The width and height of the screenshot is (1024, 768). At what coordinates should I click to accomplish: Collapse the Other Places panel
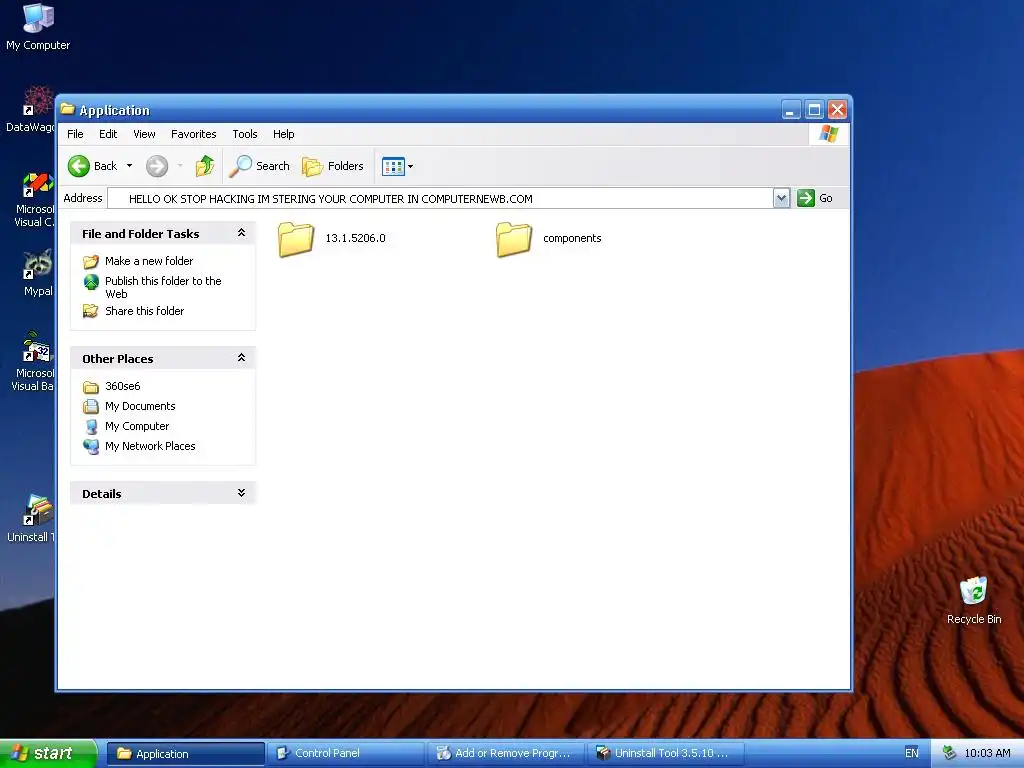(241, 358)
